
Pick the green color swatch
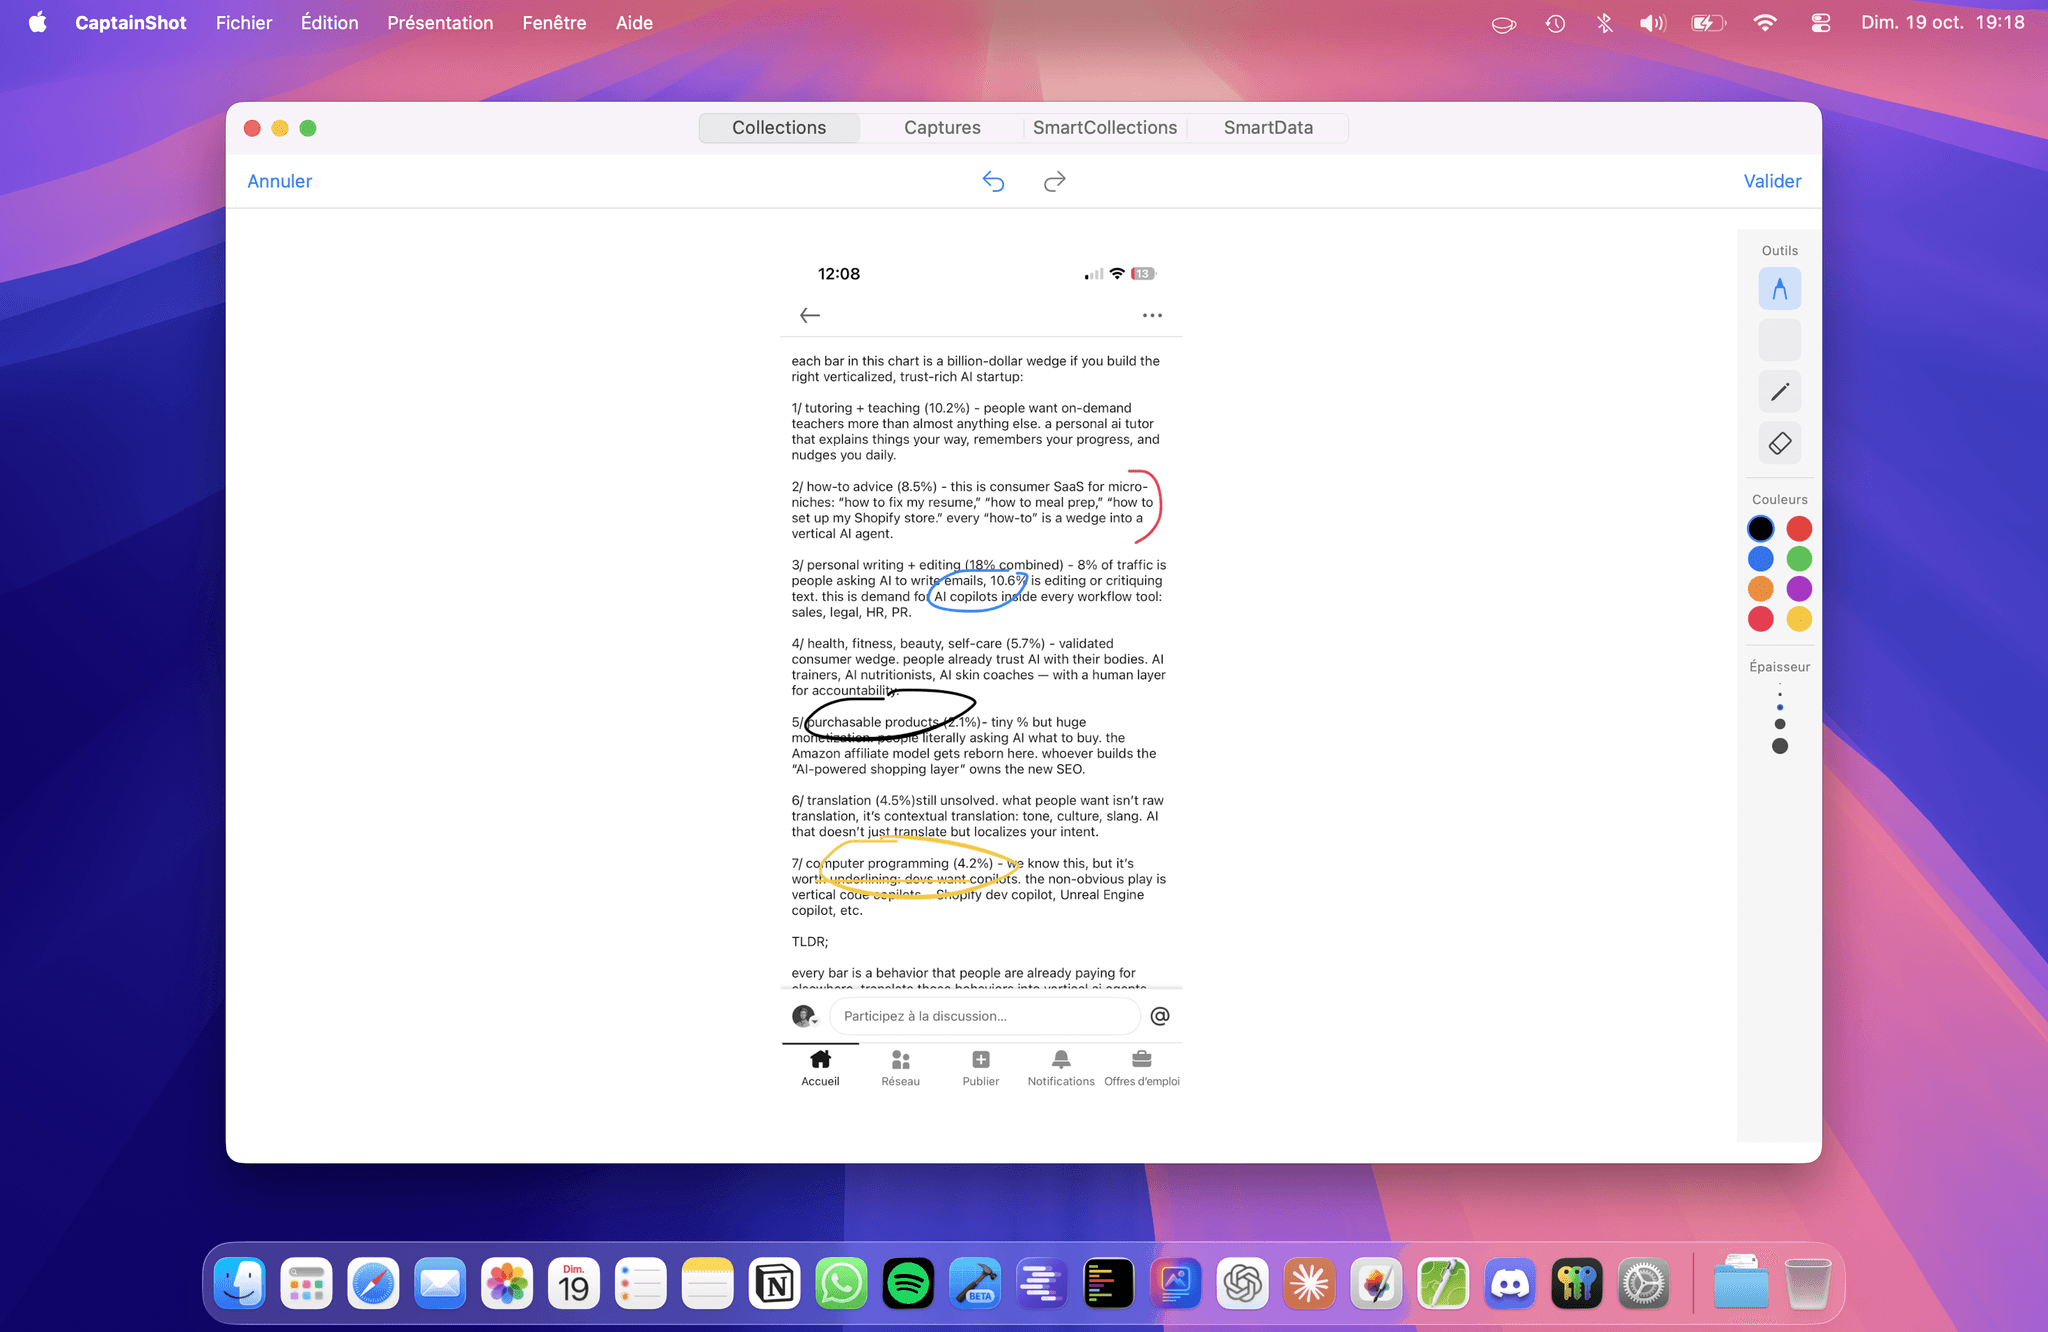pos(1798,559)
